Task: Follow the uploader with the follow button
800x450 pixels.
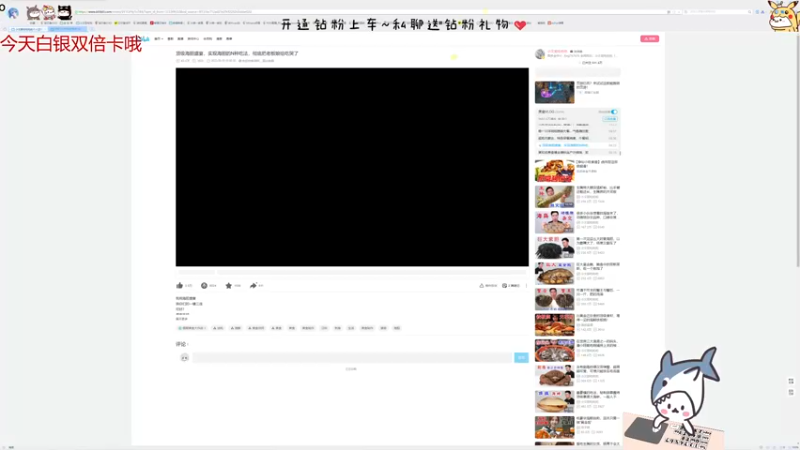Action: pyautogui.click(x=592, y=63)
